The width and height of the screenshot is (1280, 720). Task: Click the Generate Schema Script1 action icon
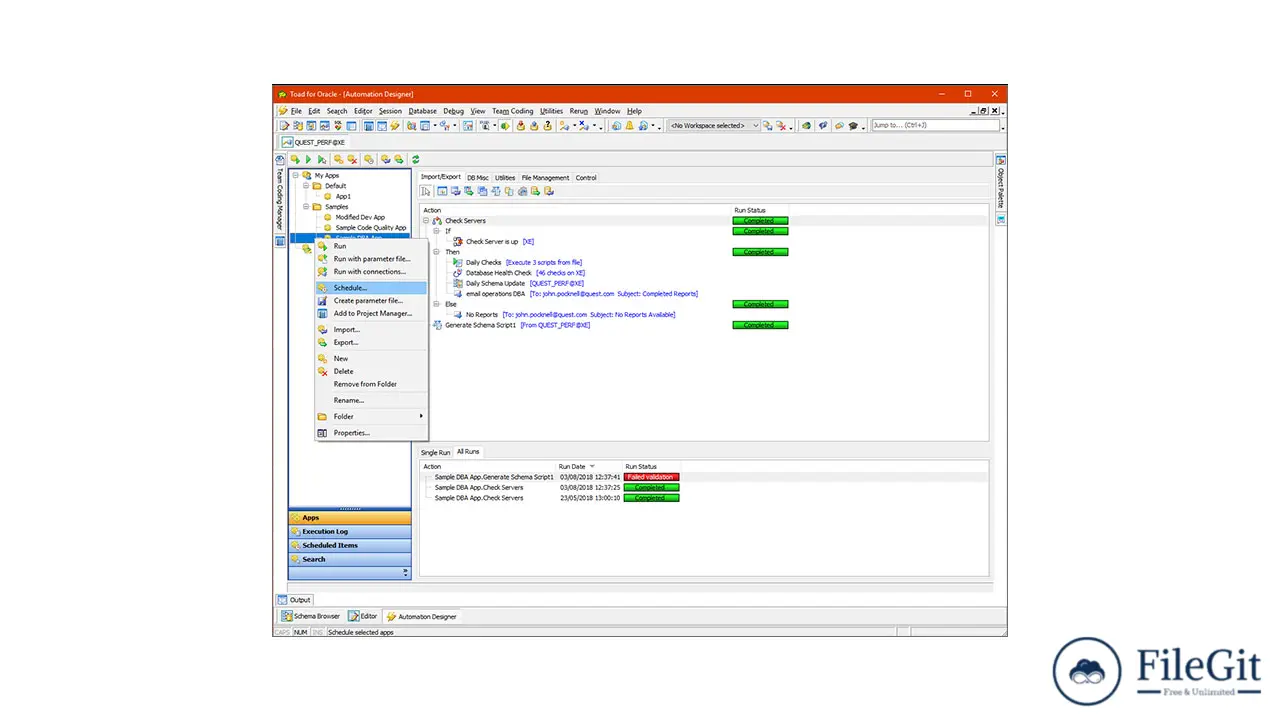pos(437,325)
